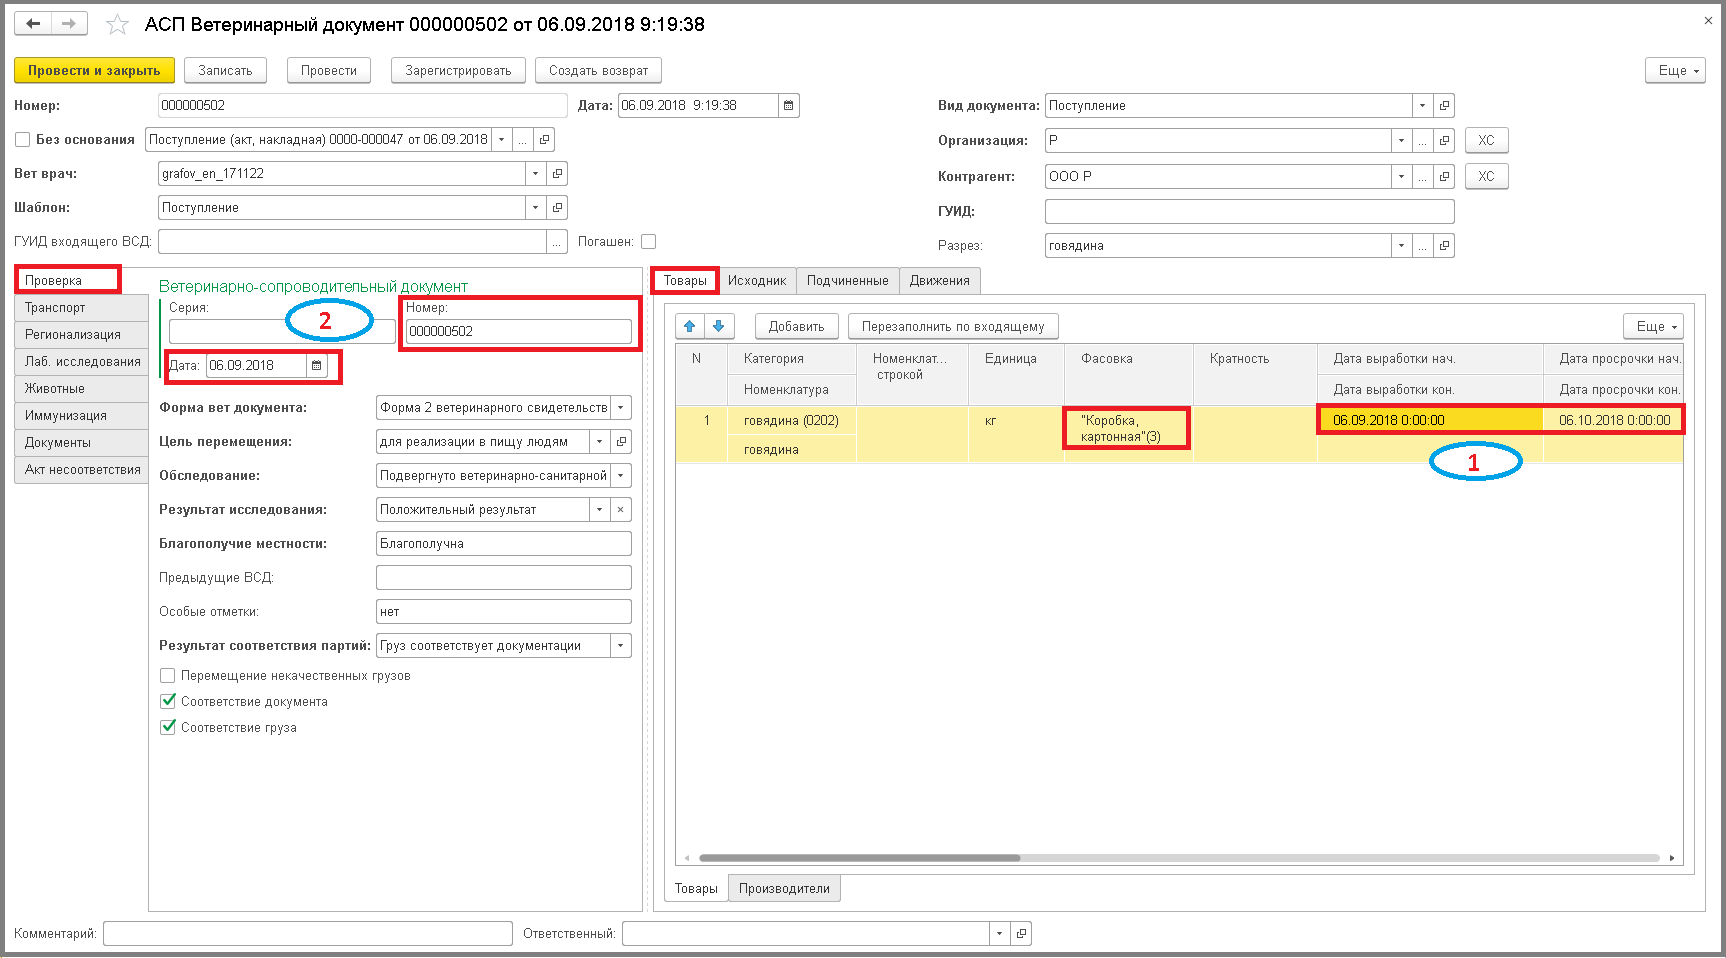Open the top-right Еще menu

point(1675,71)
